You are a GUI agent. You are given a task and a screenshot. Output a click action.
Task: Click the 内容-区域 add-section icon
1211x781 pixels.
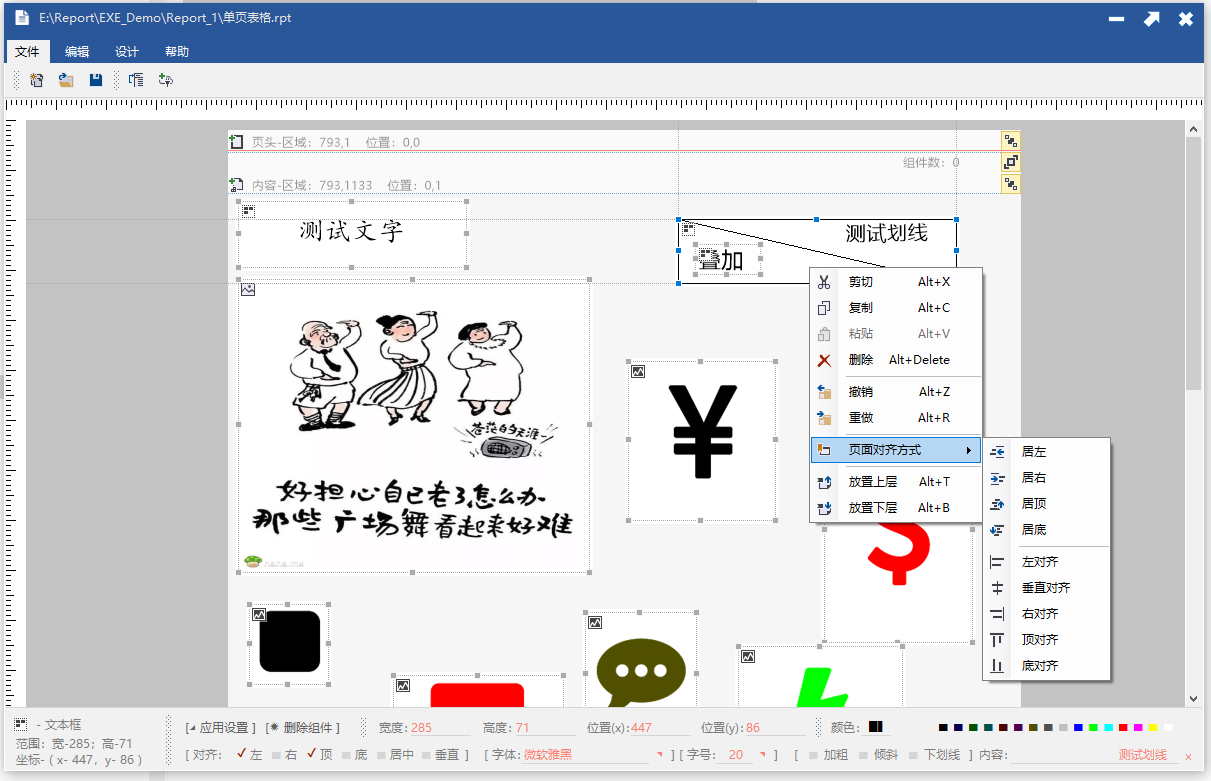click(237, 185)
